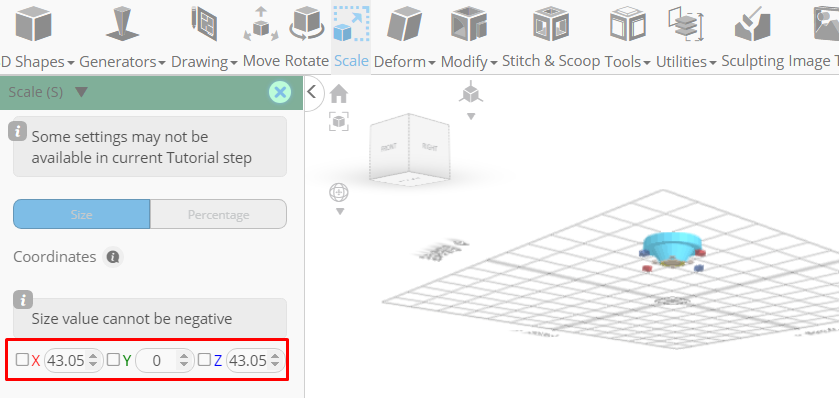Switch scaling mode to Size

[81, 215]
